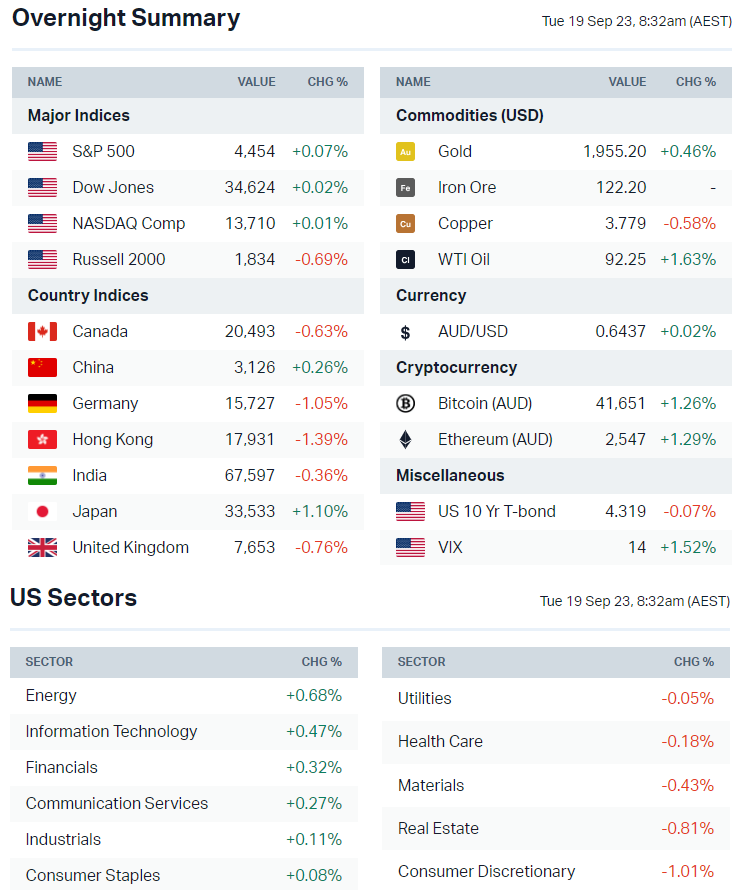Click the Gold commodity icon
The image size is (751, 890).
[405, 152]
